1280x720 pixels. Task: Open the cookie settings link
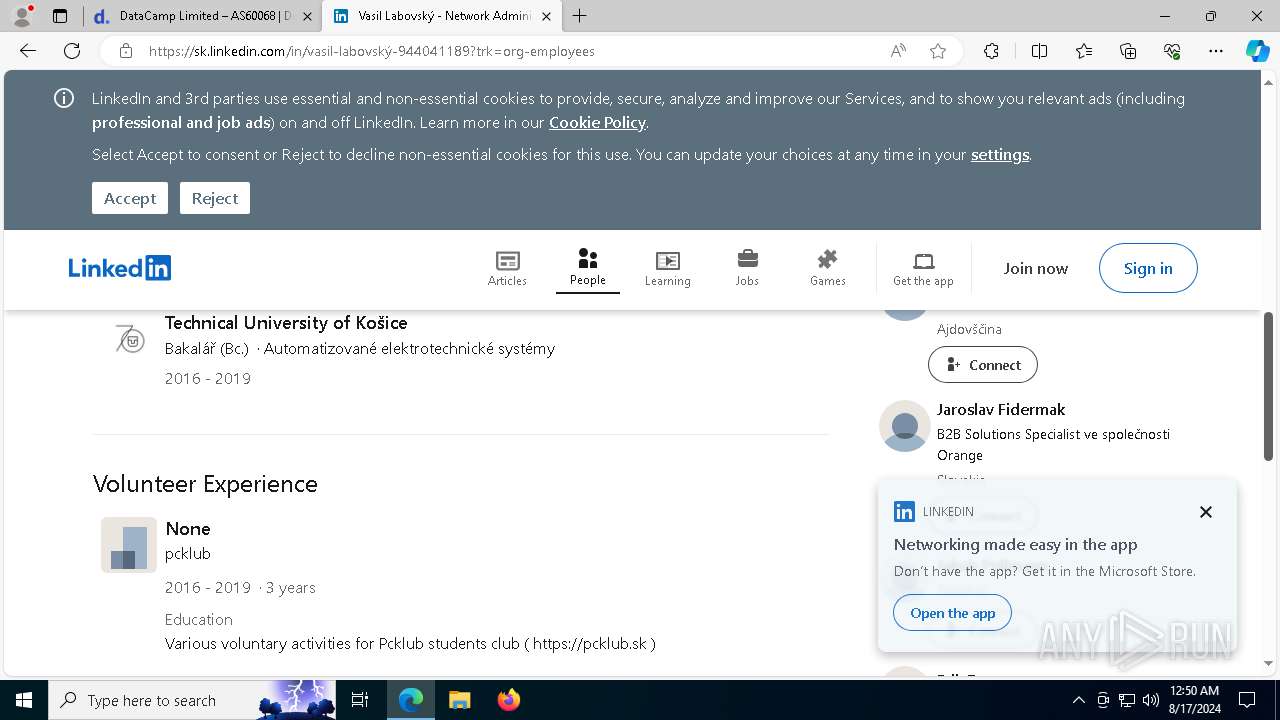pos(1000,154)
